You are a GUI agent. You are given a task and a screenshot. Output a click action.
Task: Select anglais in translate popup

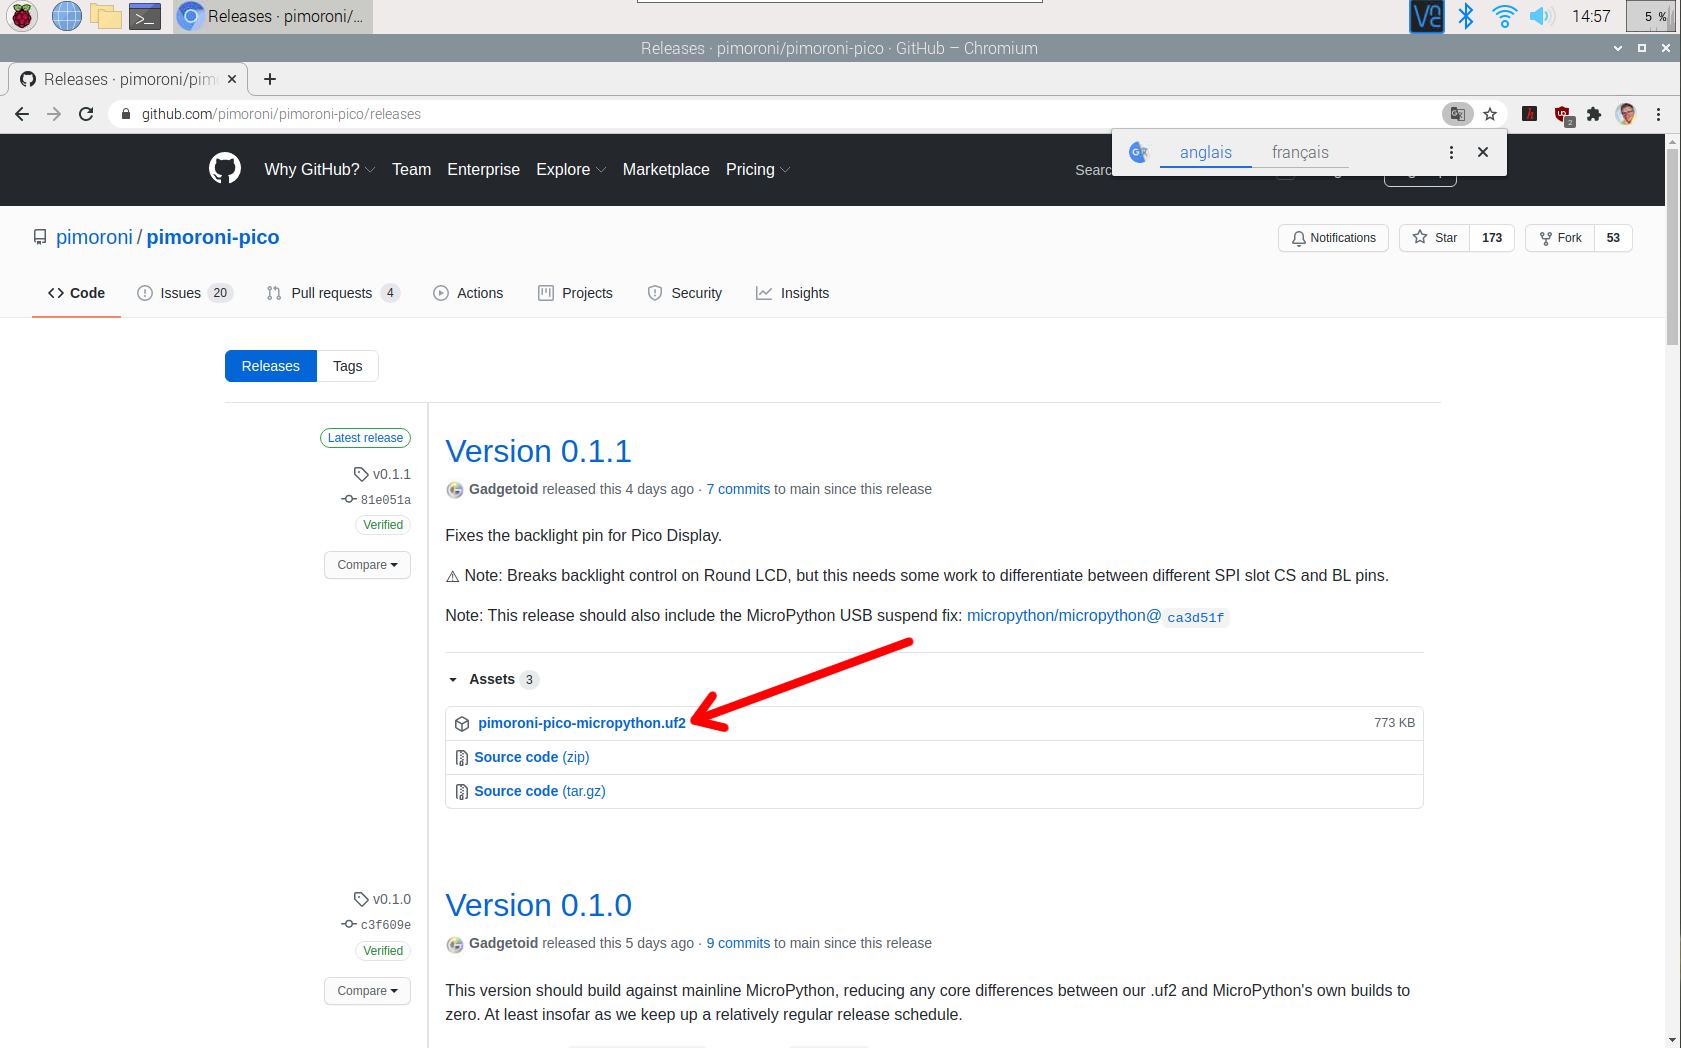click(1206, 152)
